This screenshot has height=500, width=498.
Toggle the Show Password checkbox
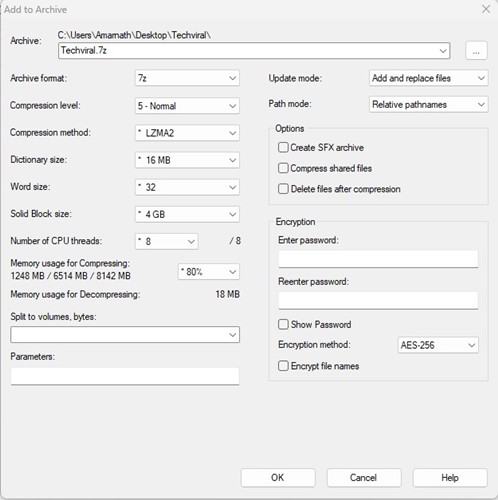point(283,324)
